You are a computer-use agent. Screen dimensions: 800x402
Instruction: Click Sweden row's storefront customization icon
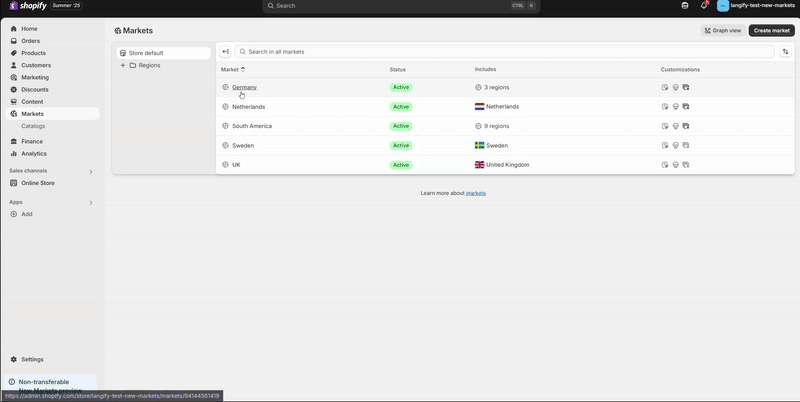[676, 145]
